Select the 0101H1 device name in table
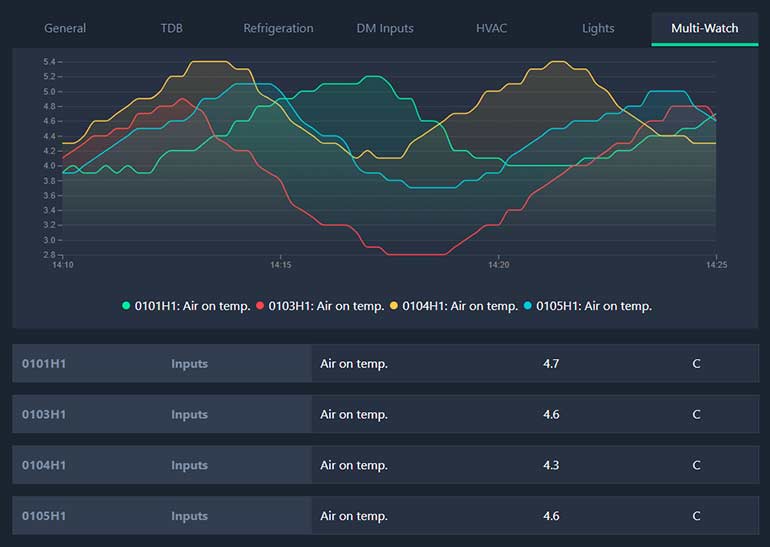This screenshot has height=547, width=770. (x=44, y=364)
